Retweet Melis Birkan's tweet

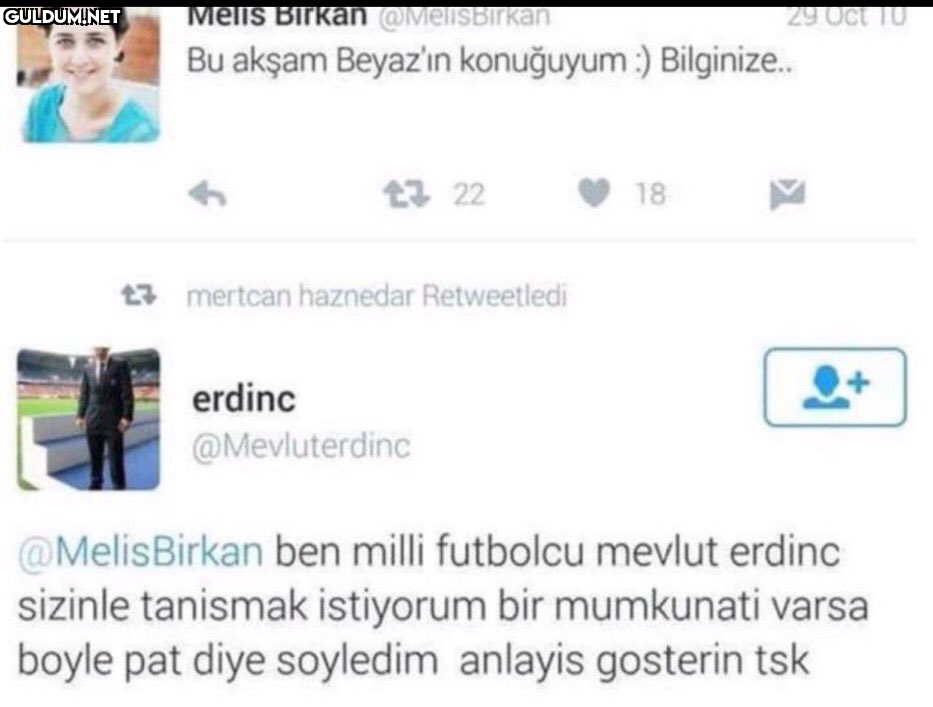coord(406,195)
